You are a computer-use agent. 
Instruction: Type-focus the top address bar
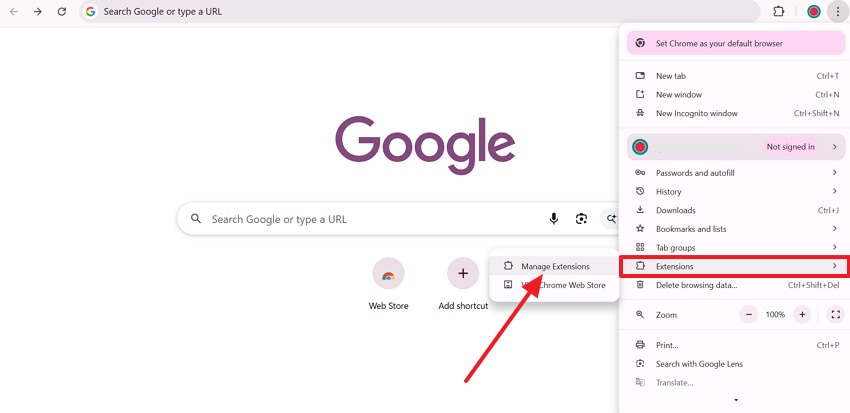pos(420,11)
